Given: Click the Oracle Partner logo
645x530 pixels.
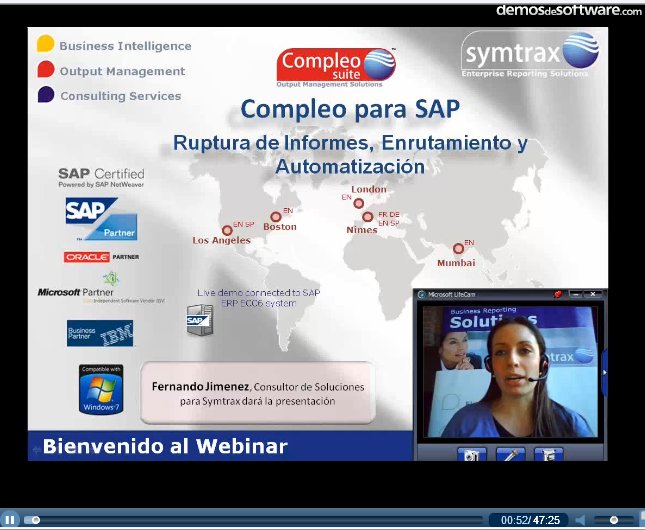Looking at the screenshot, I should (102, 257).
